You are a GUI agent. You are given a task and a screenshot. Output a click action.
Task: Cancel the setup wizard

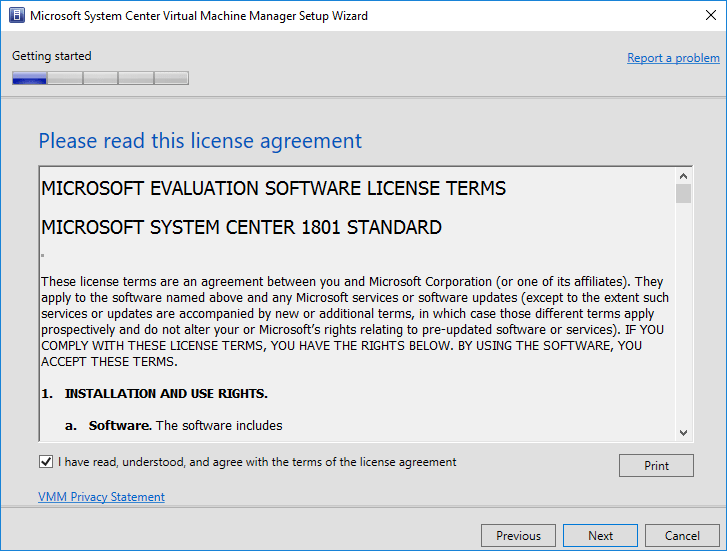coord(682,536)
